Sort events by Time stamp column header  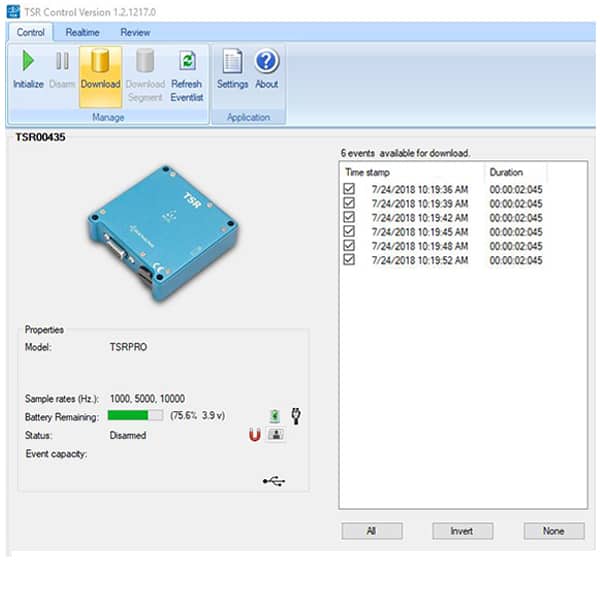(412, 172)
